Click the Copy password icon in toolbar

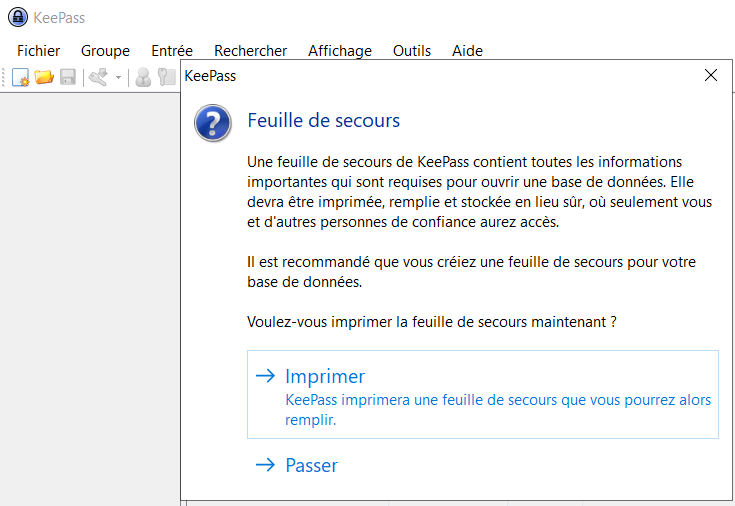(x=167, y=78)
